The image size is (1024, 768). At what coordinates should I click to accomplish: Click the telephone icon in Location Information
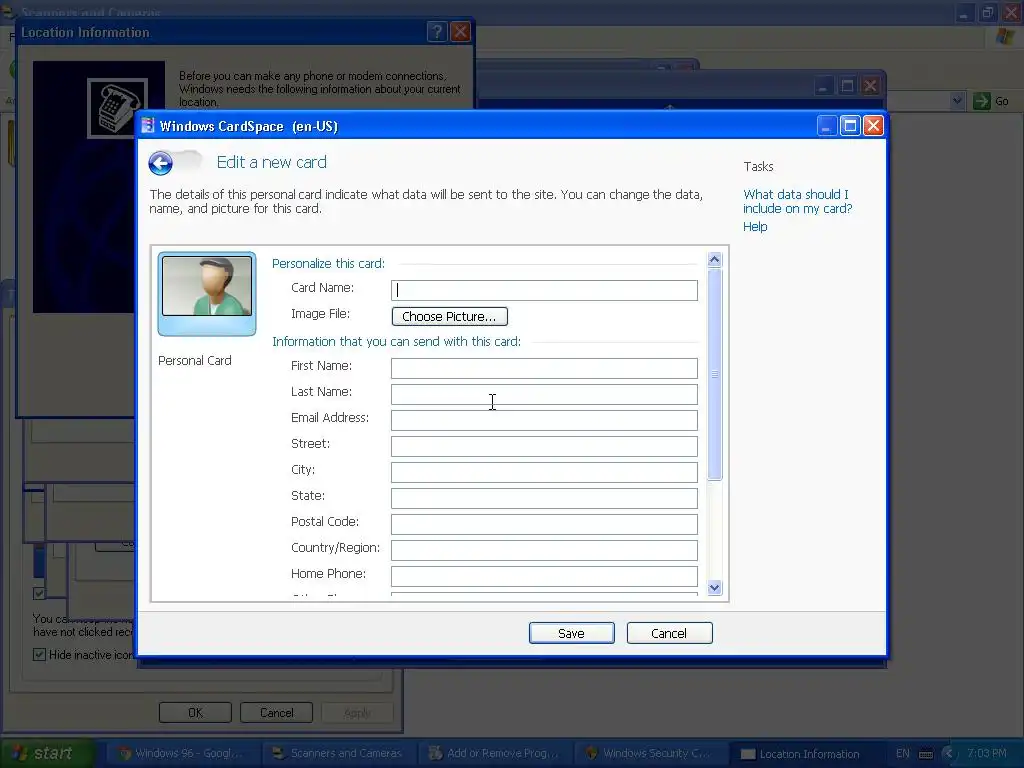pyautogui.click(x=118, y=108)
